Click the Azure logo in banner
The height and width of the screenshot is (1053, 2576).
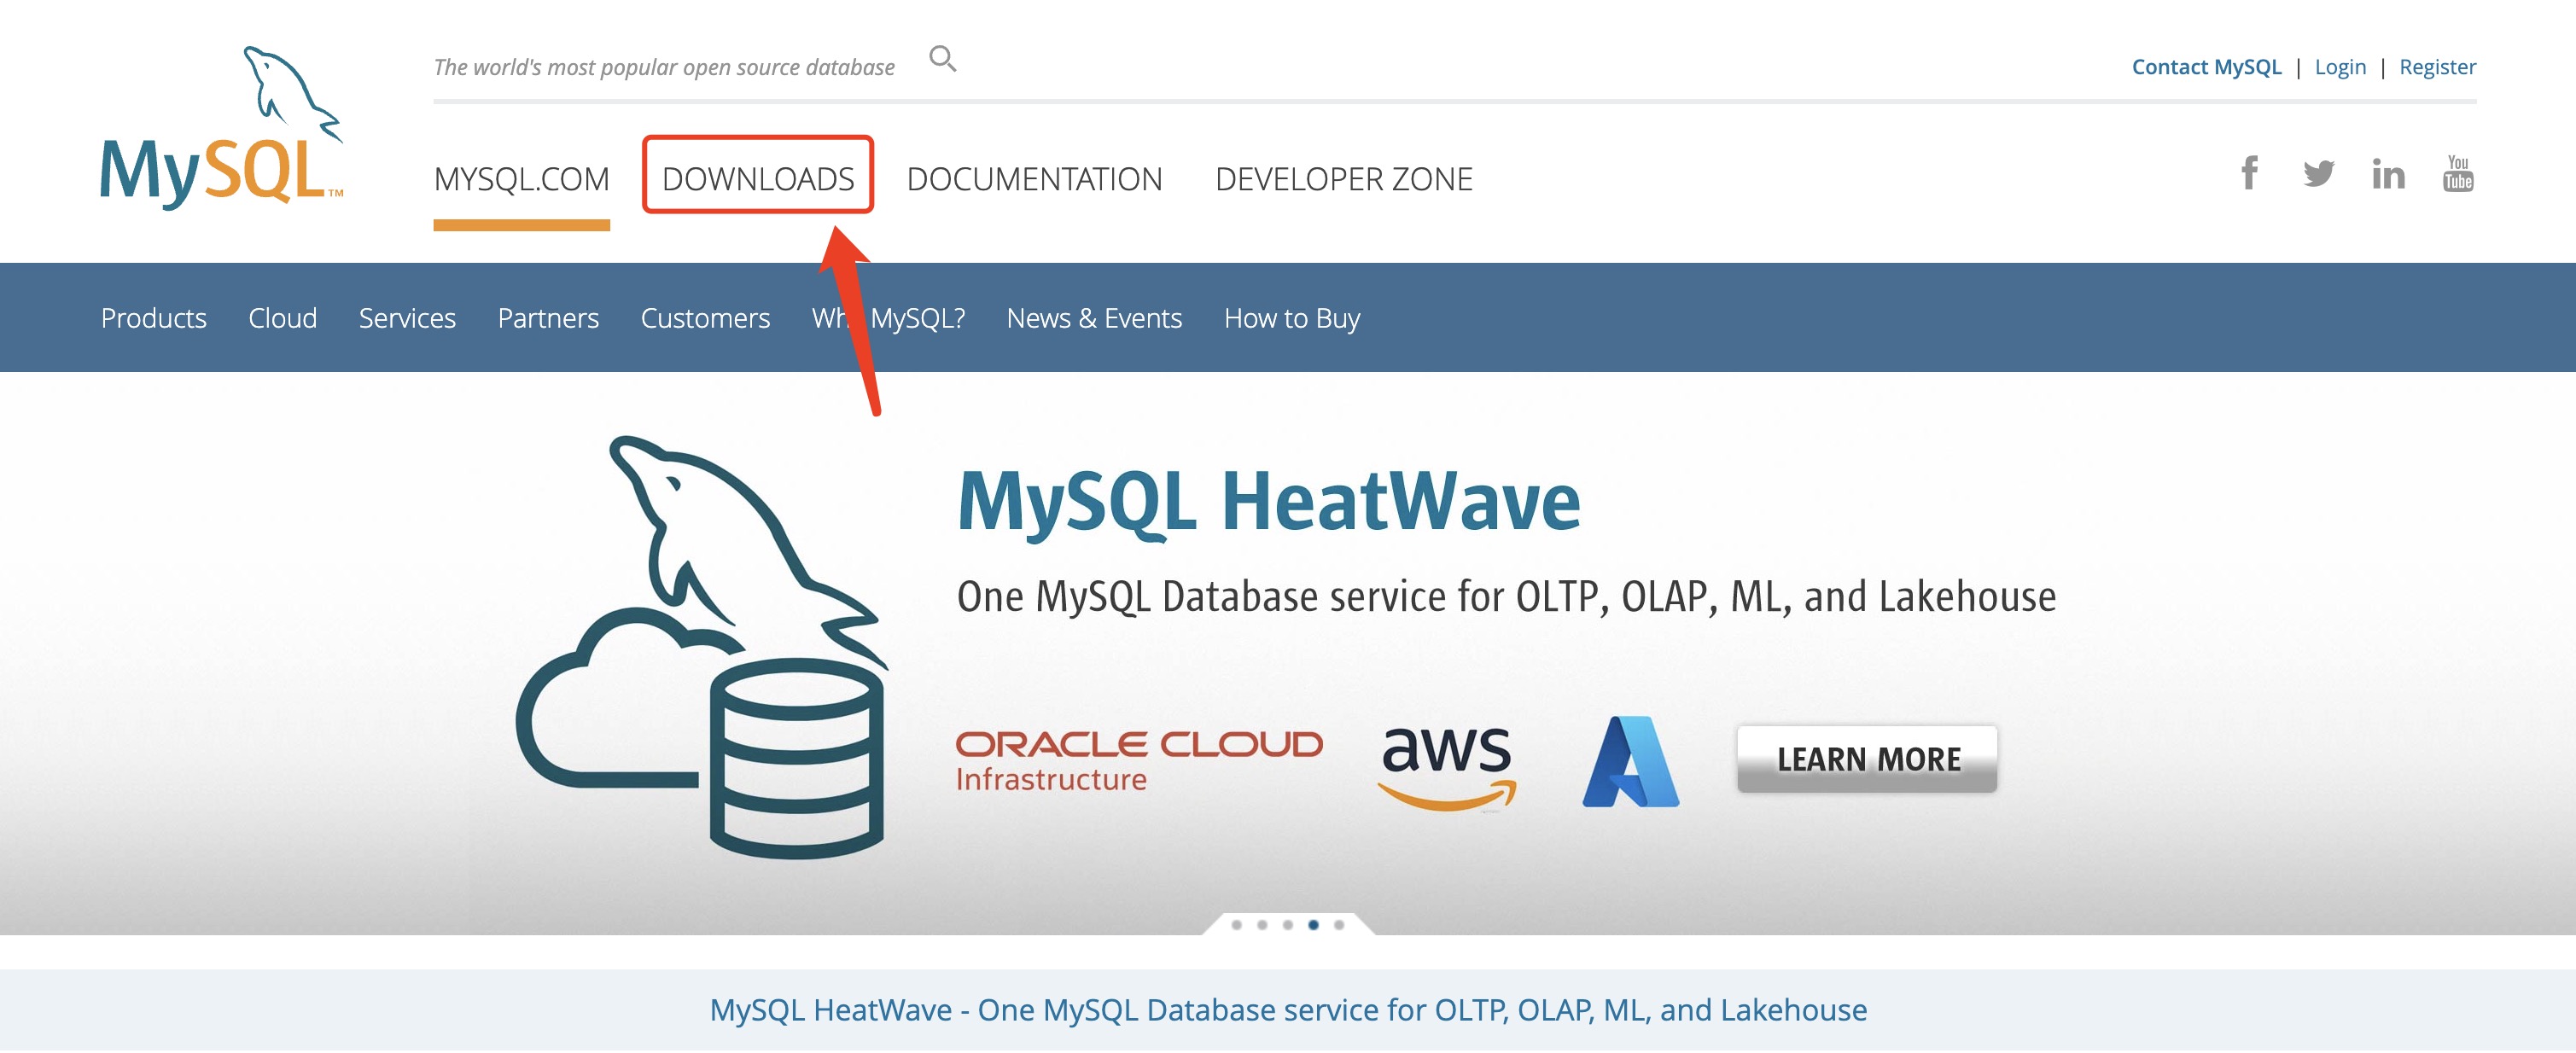click(x=1630, y=762)
